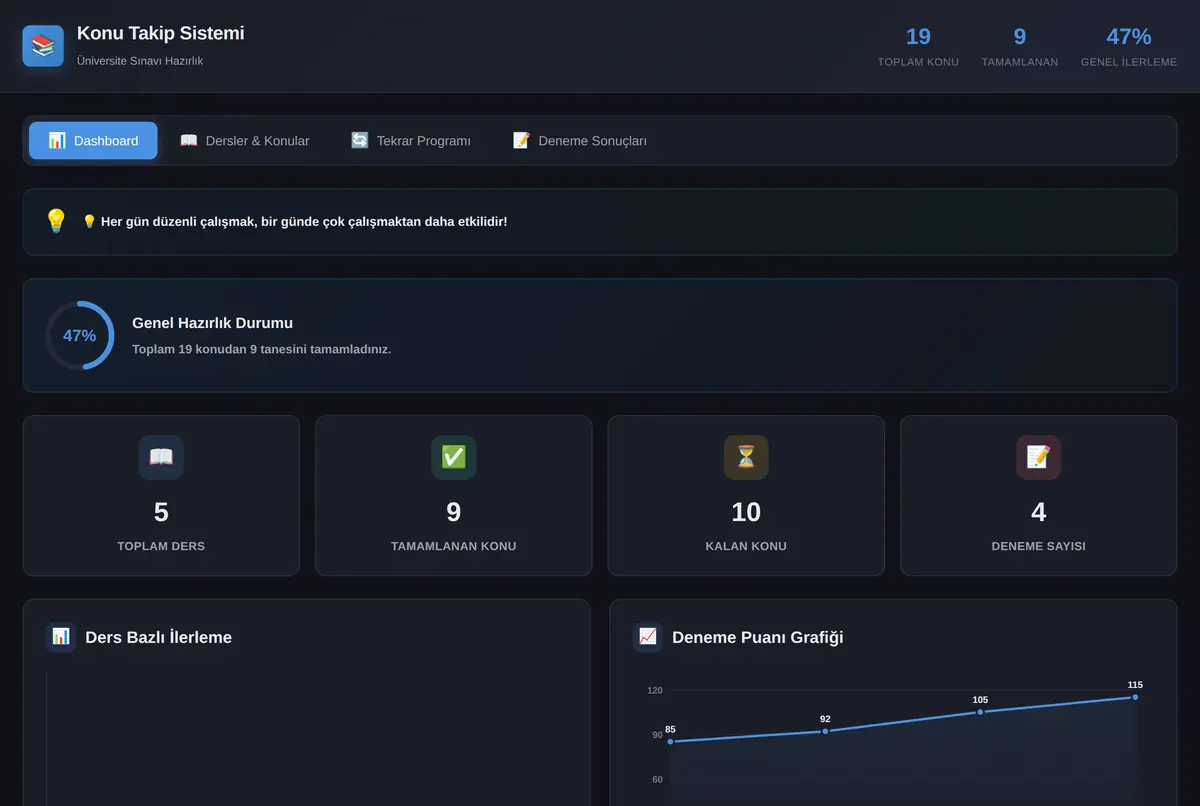Select the 92 score data point
The height and width of the screenshot is (806, 1200).
point(825,731)
